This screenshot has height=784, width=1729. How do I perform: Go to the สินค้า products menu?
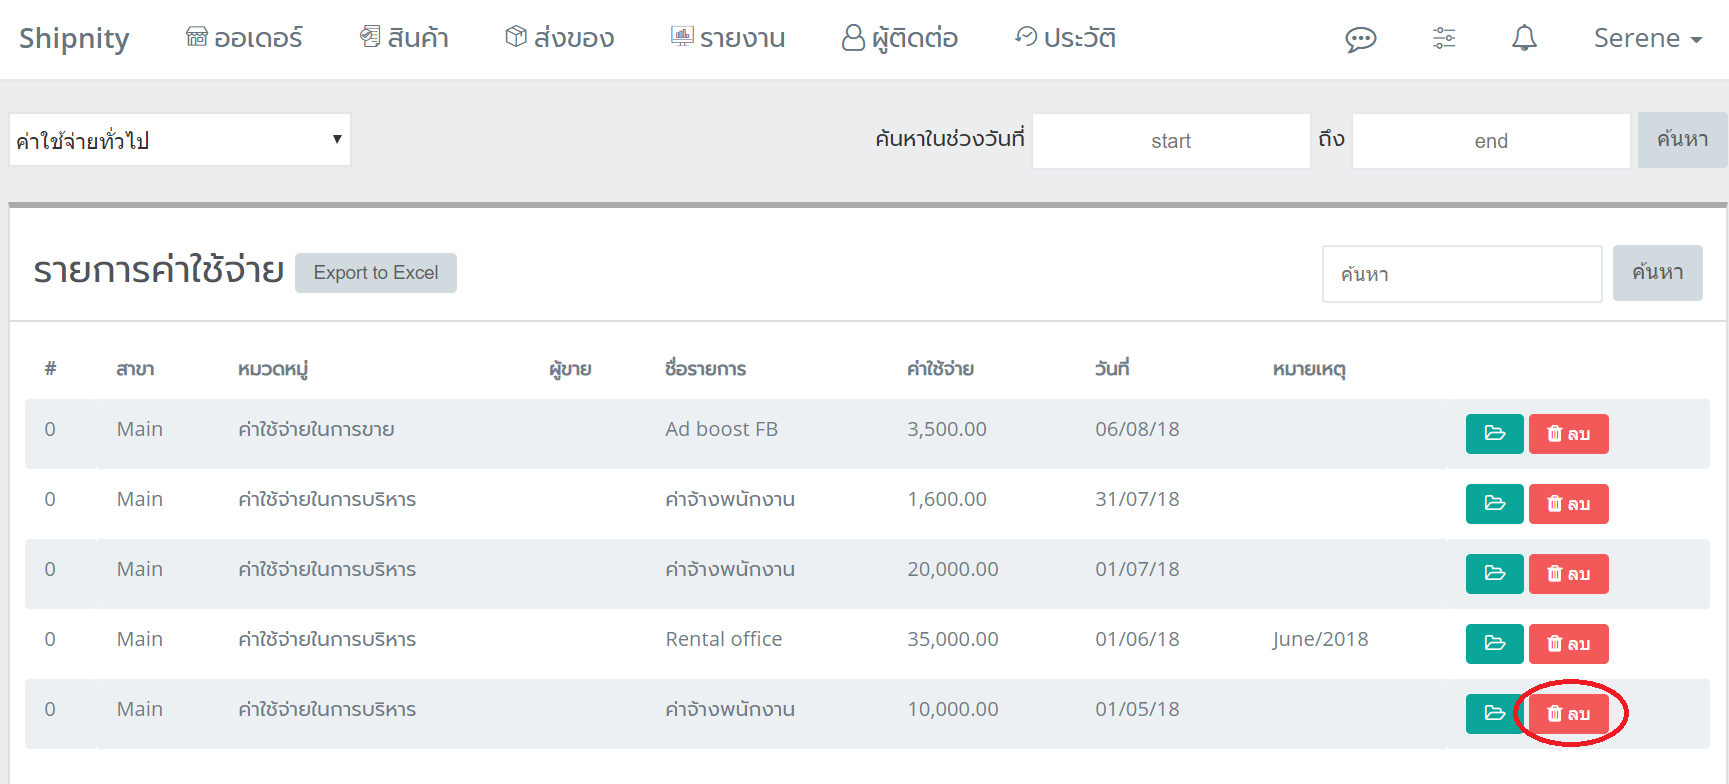click(404, 38)
